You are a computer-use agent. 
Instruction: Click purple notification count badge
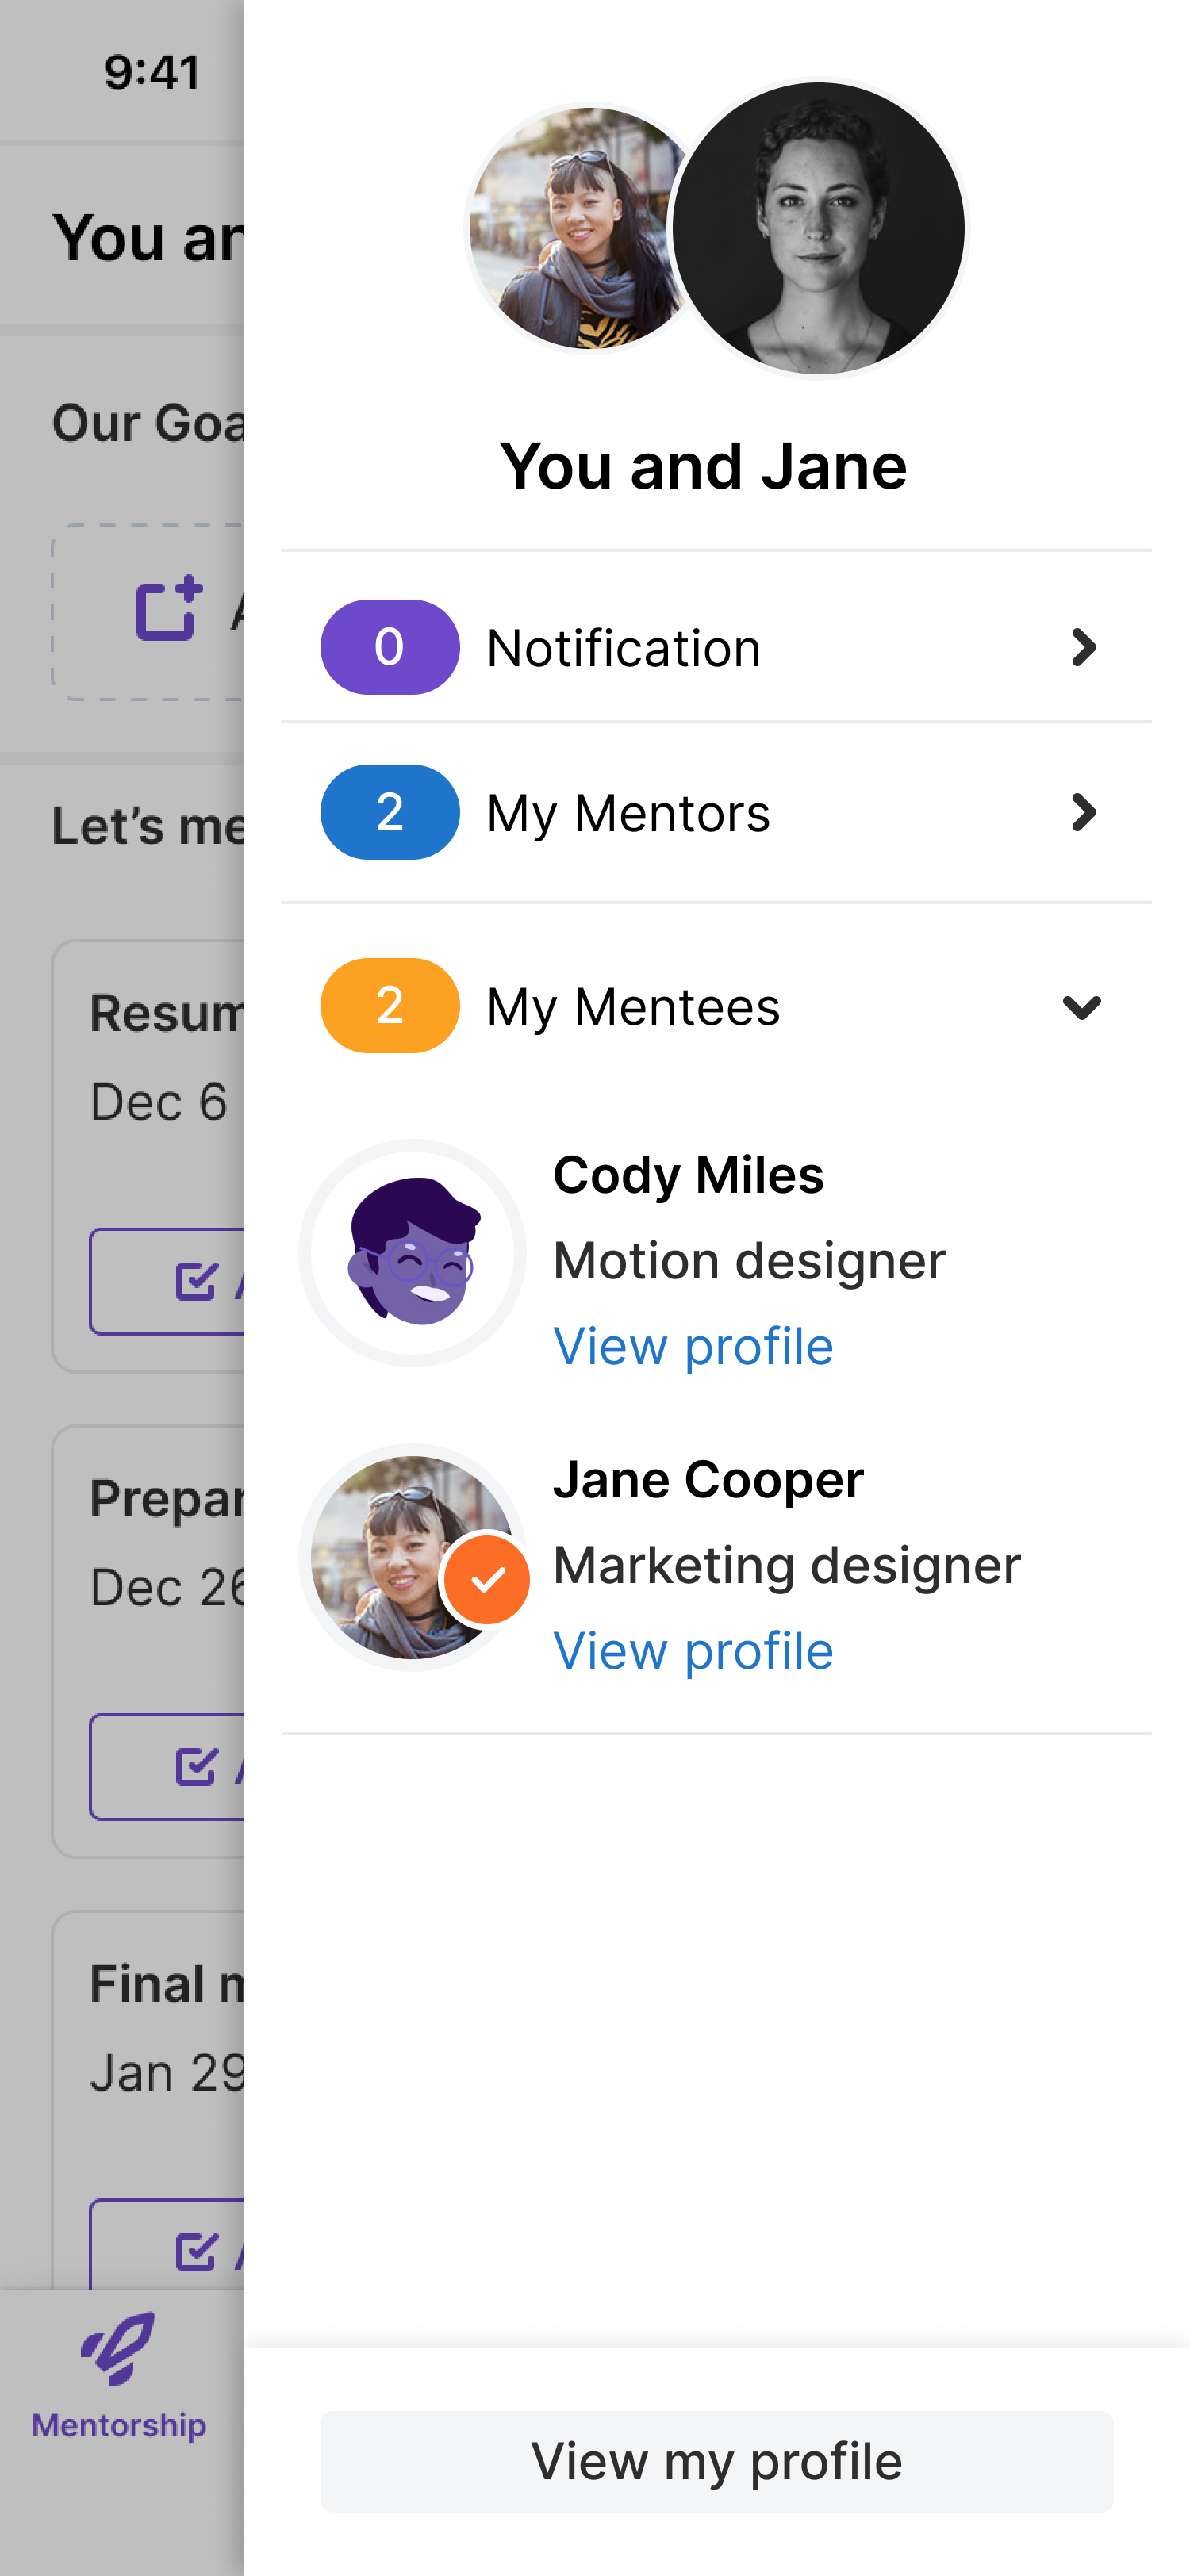(389, 647)
